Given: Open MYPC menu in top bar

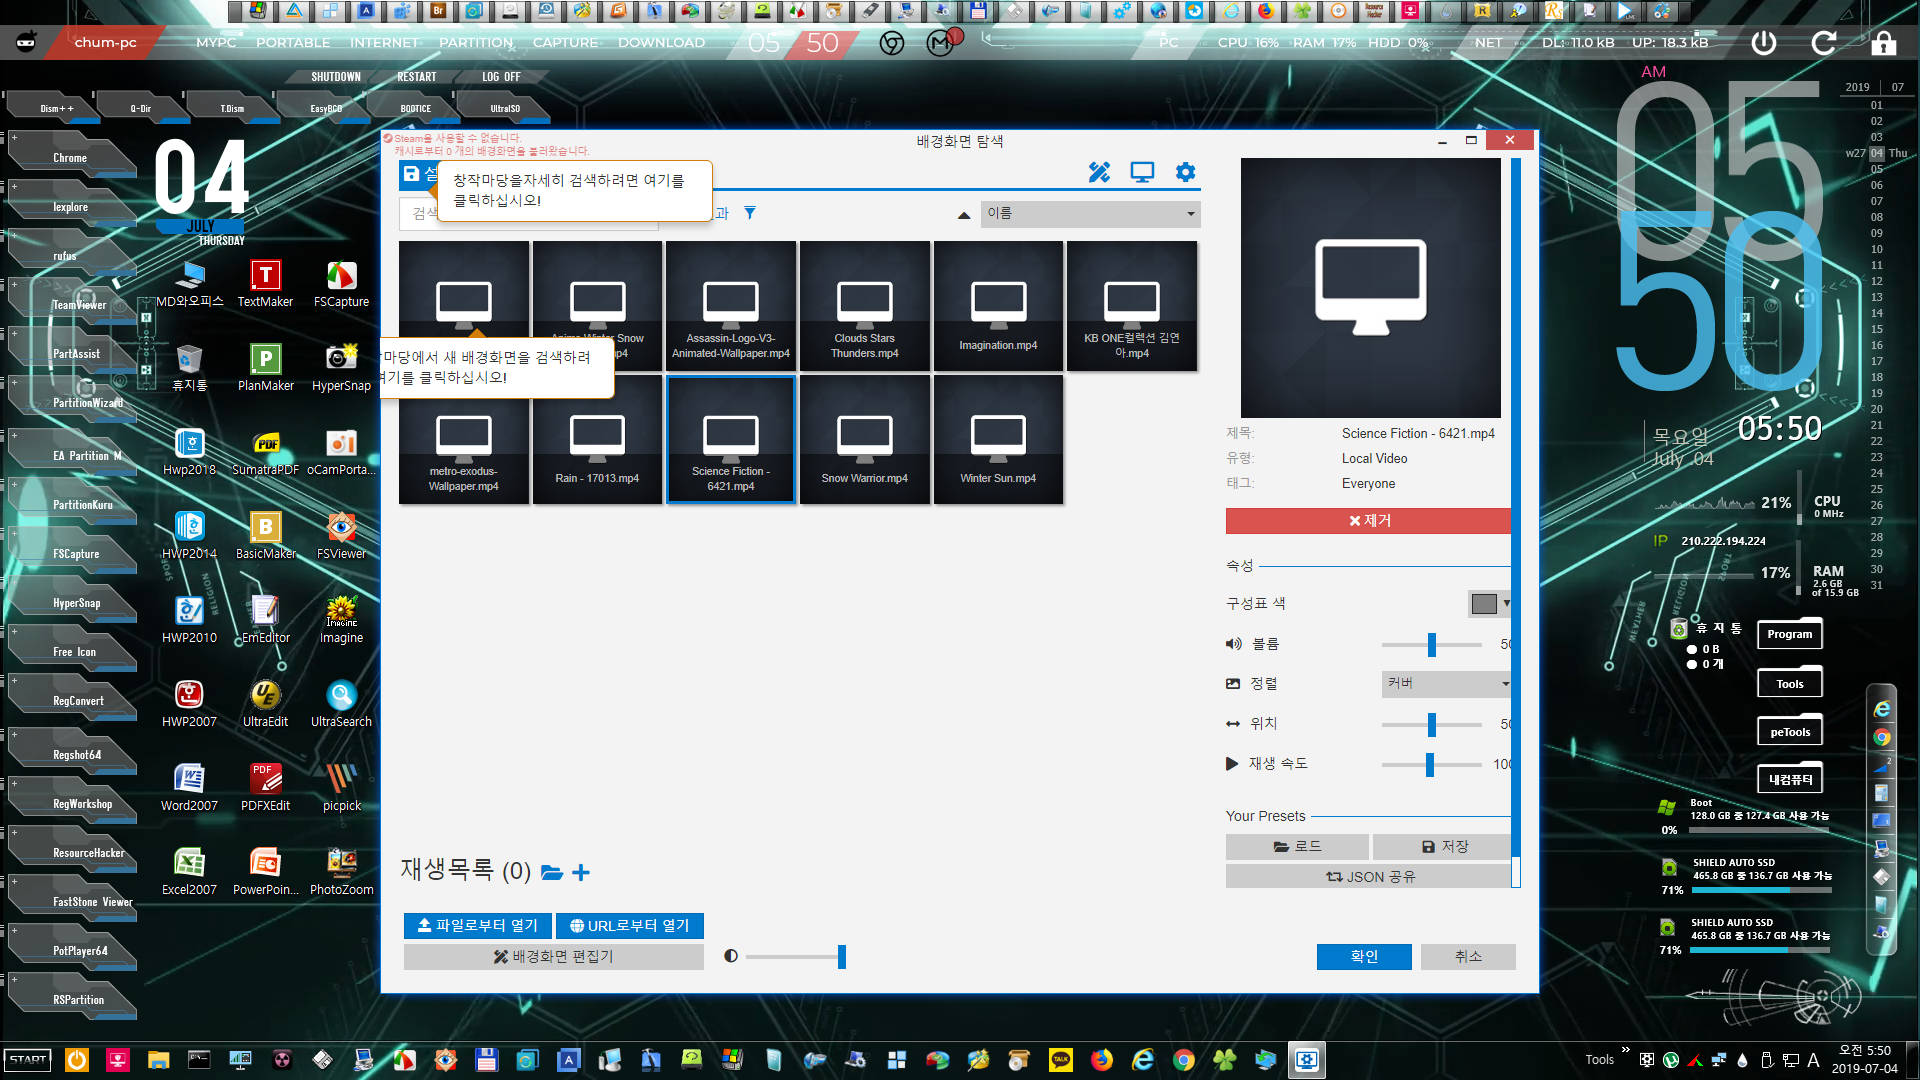Looking at the screenshot, I should point(216,43).
